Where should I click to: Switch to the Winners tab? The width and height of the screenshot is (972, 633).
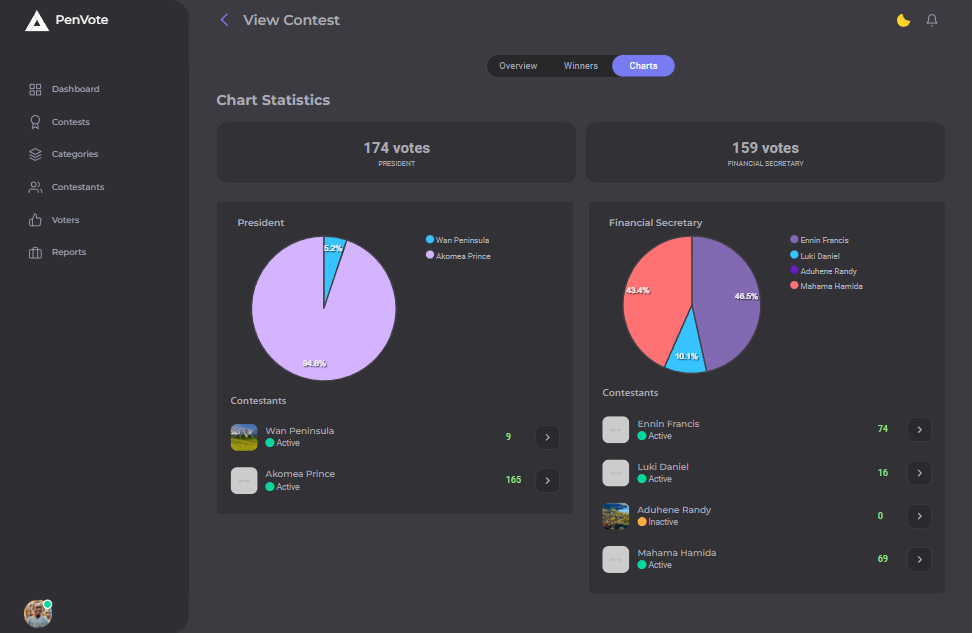[x=581, y=66]
